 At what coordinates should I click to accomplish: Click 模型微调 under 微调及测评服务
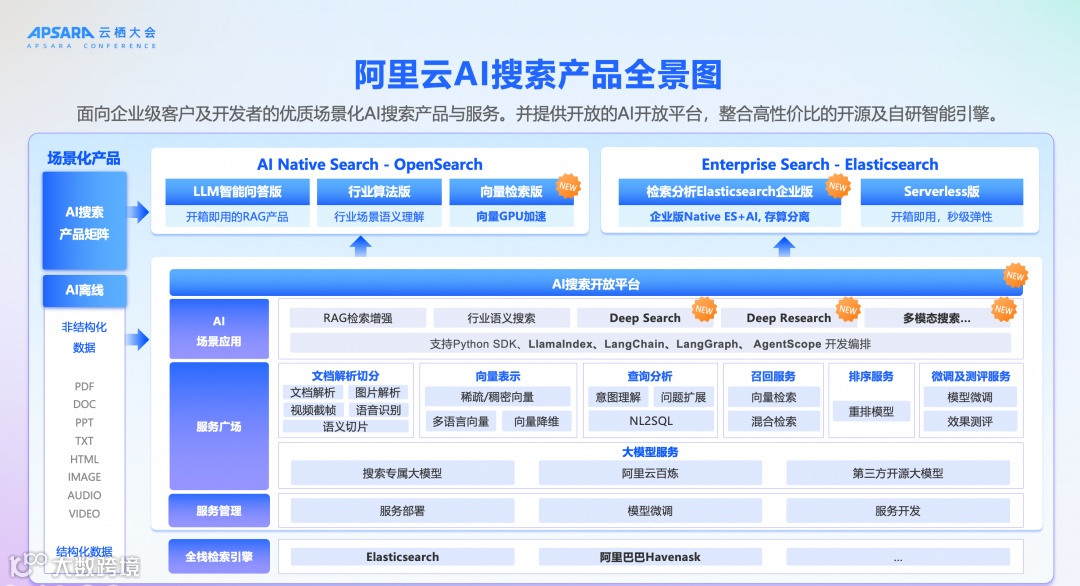(x=970, y=397)
